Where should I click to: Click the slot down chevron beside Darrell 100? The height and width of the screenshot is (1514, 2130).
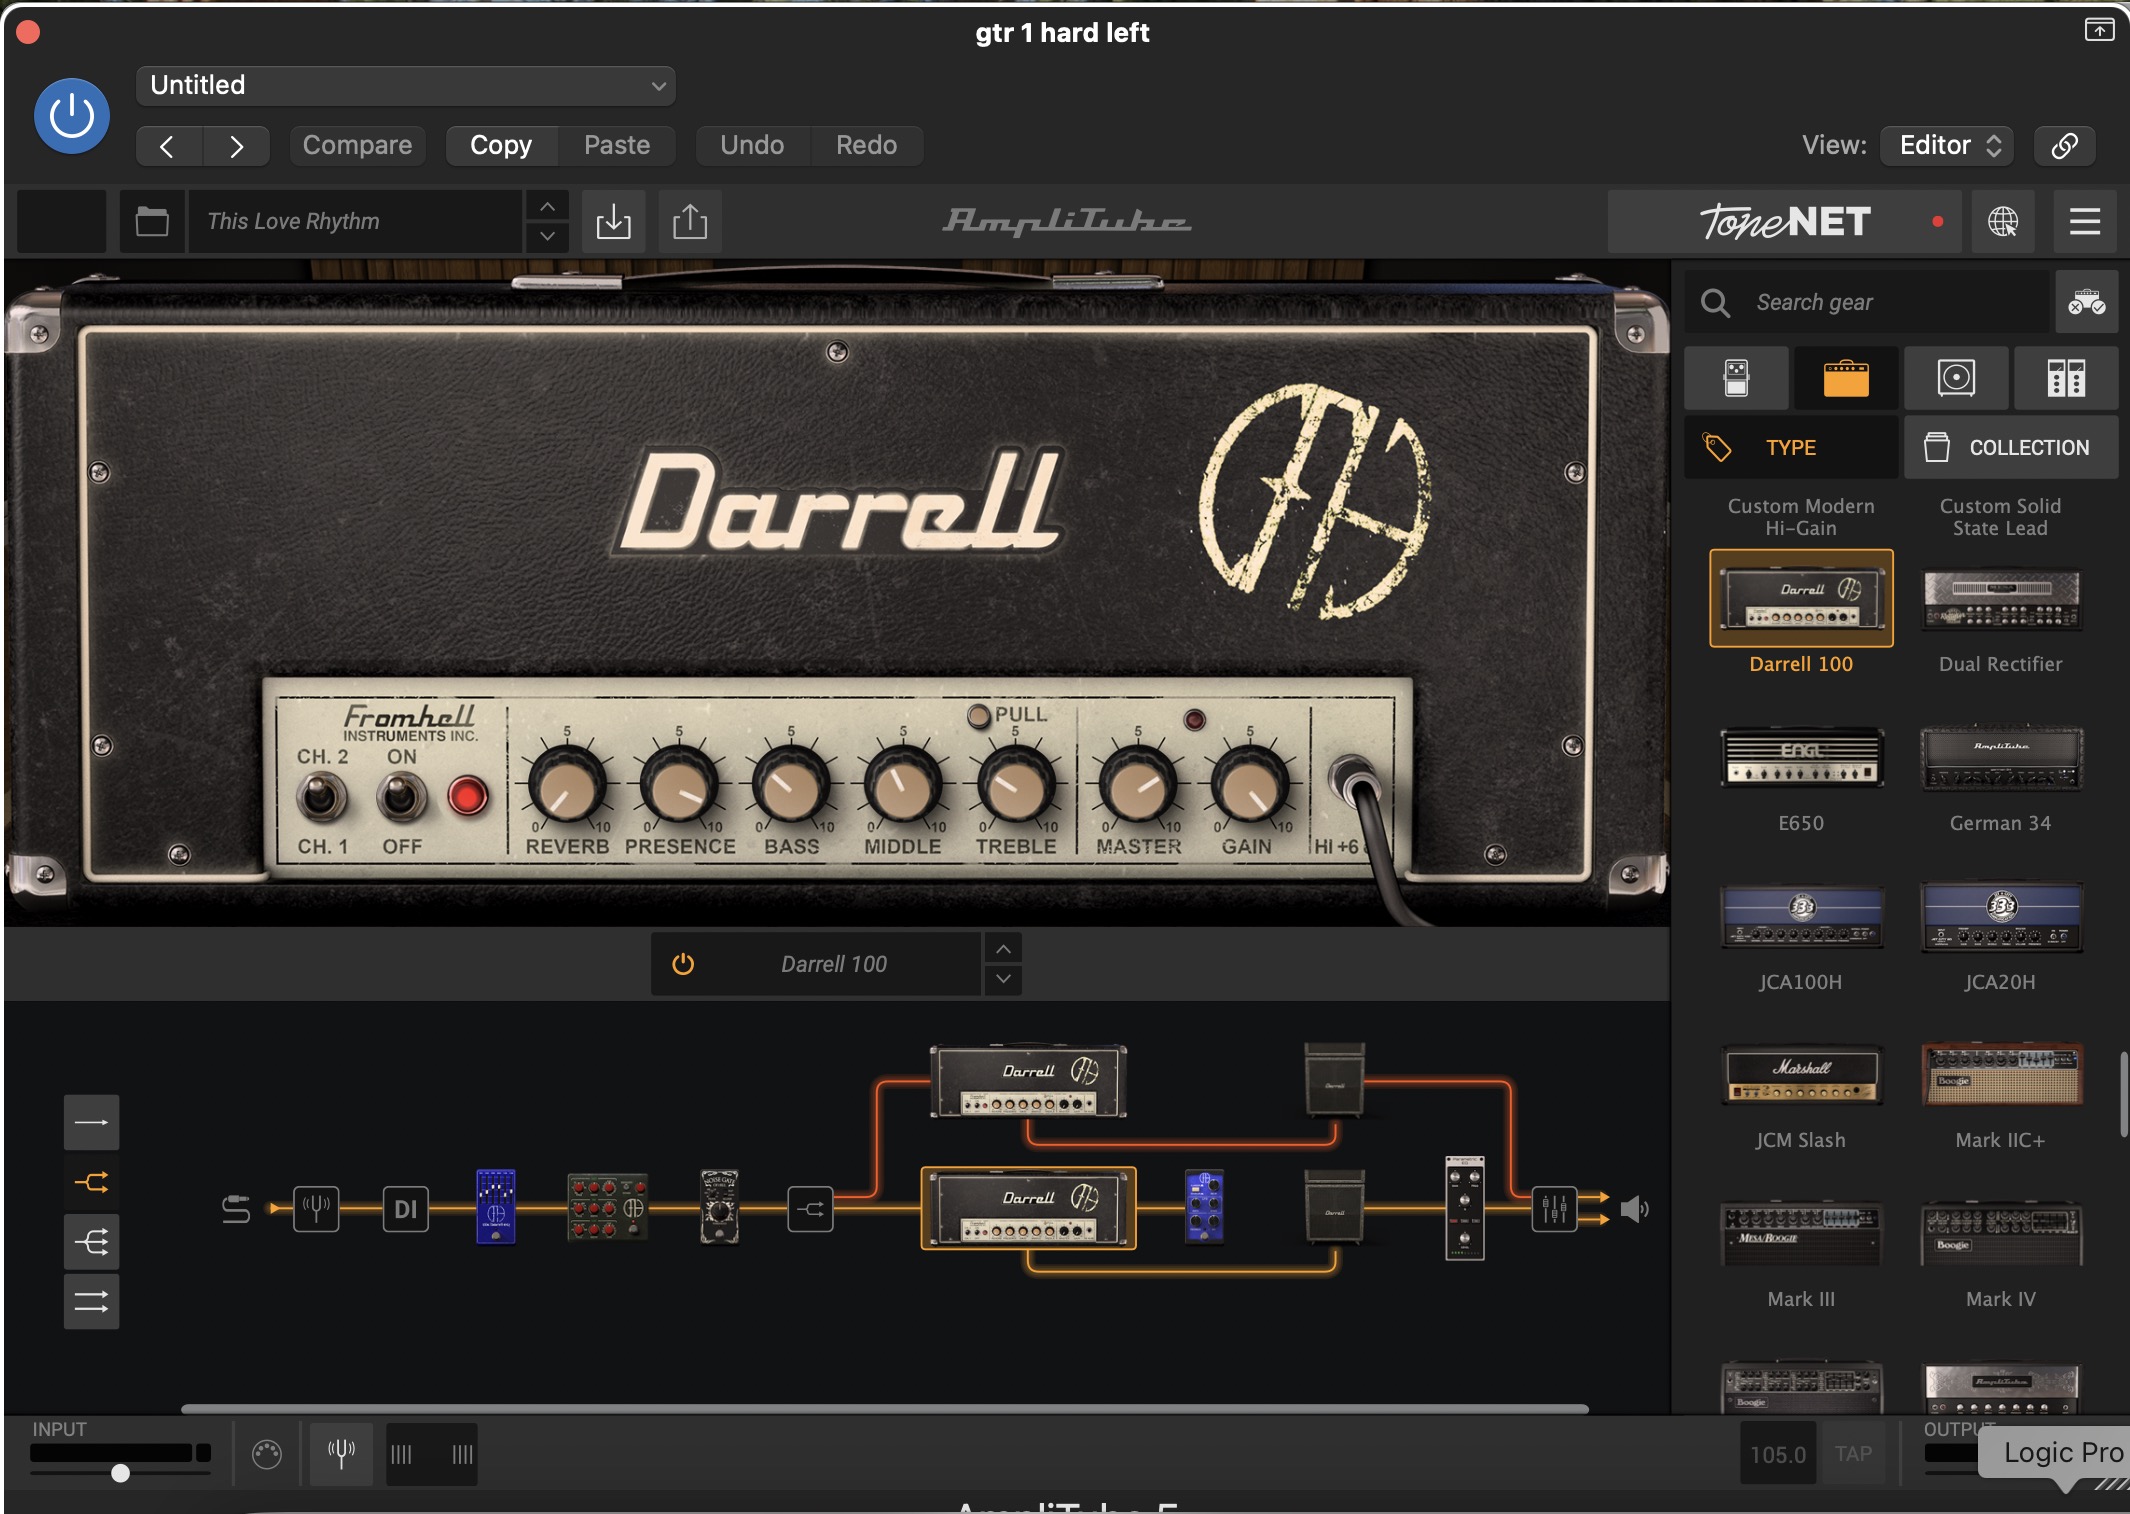[1003, 980]
